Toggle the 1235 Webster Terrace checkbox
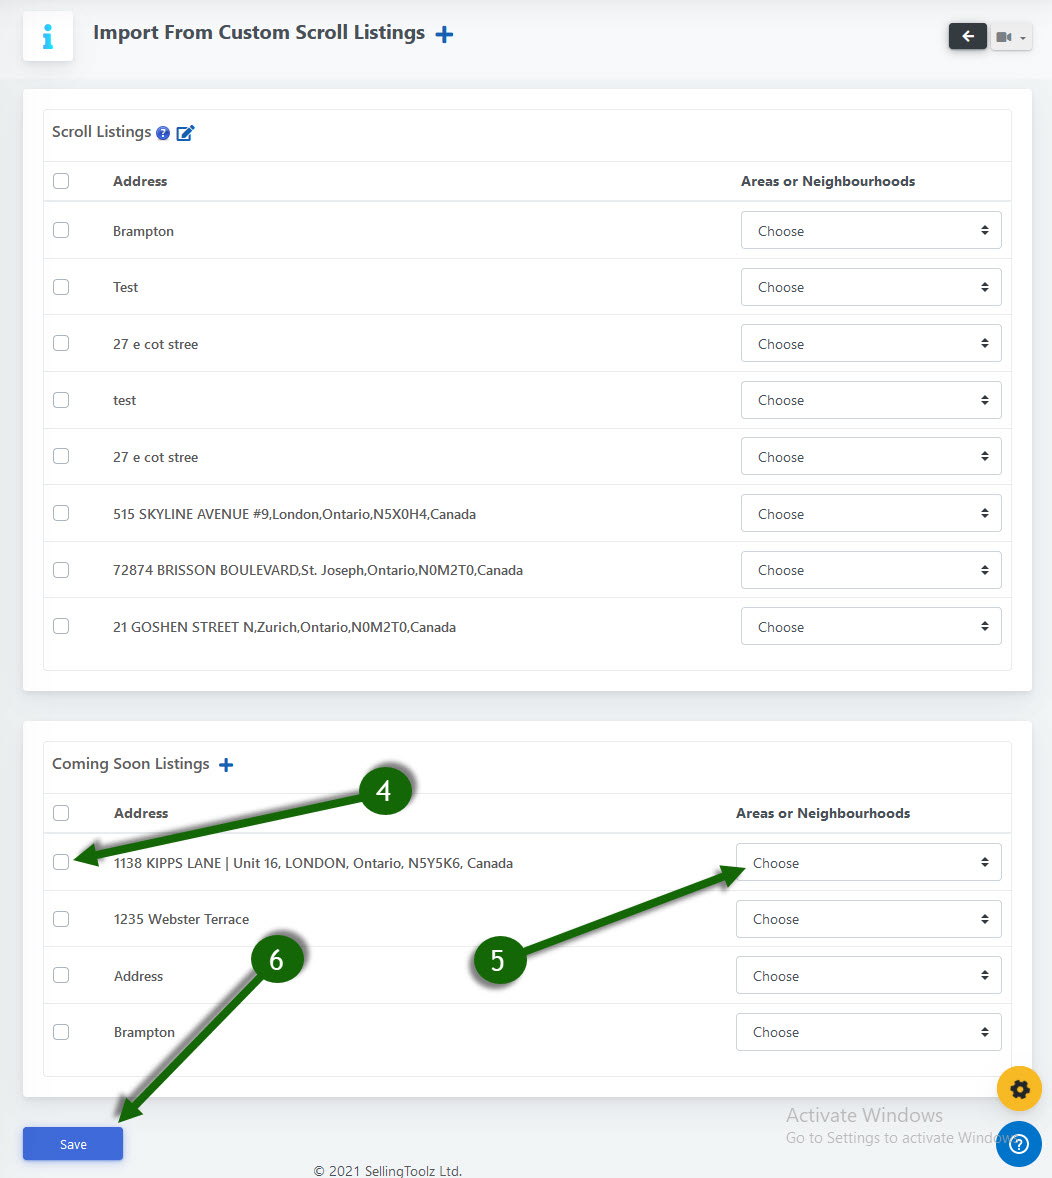This screenshot has width=1052, height=1178. (x=61, y=919)
